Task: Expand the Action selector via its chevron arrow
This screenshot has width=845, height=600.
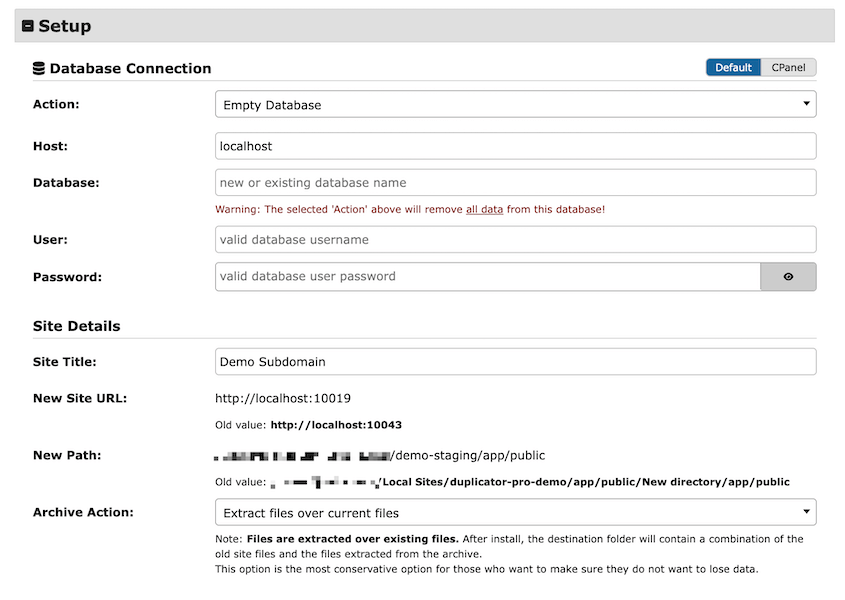Action: (x=804, y=103)
